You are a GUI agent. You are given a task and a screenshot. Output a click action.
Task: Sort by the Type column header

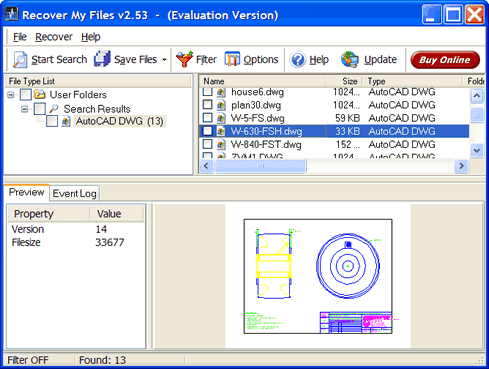(x=413, y=81)
